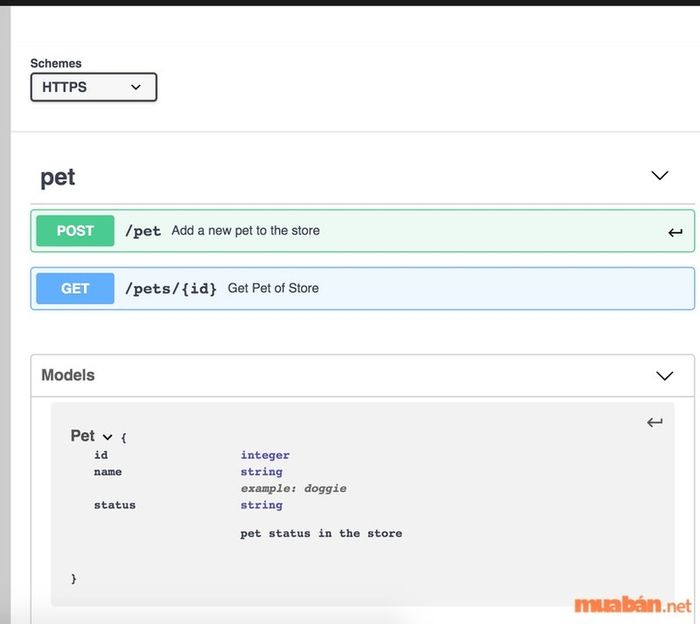The height and width of the screenshot is (624, 700).
Task: Open the /pets/{id} endpoint path
Action: tap(171, 288)
